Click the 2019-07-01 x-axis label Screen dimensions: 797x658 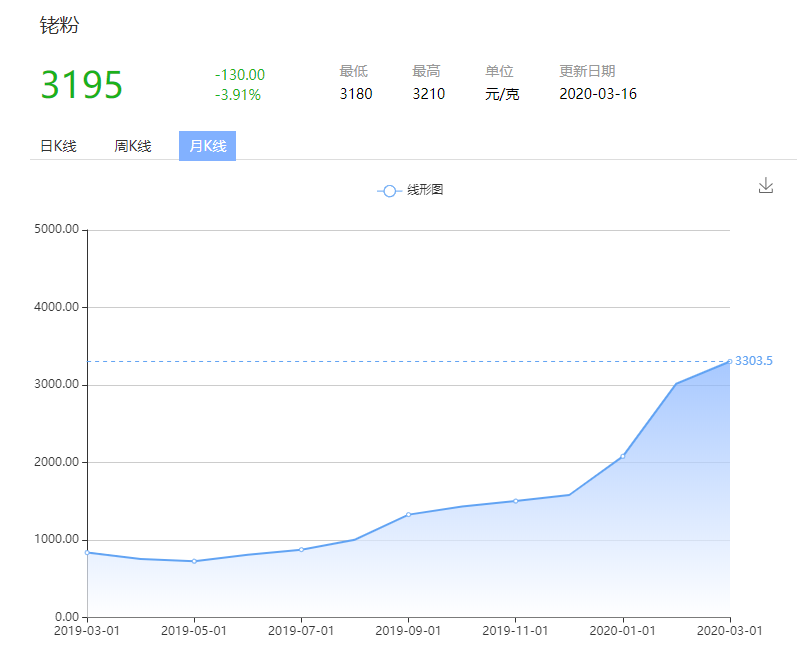coord(301,631)
